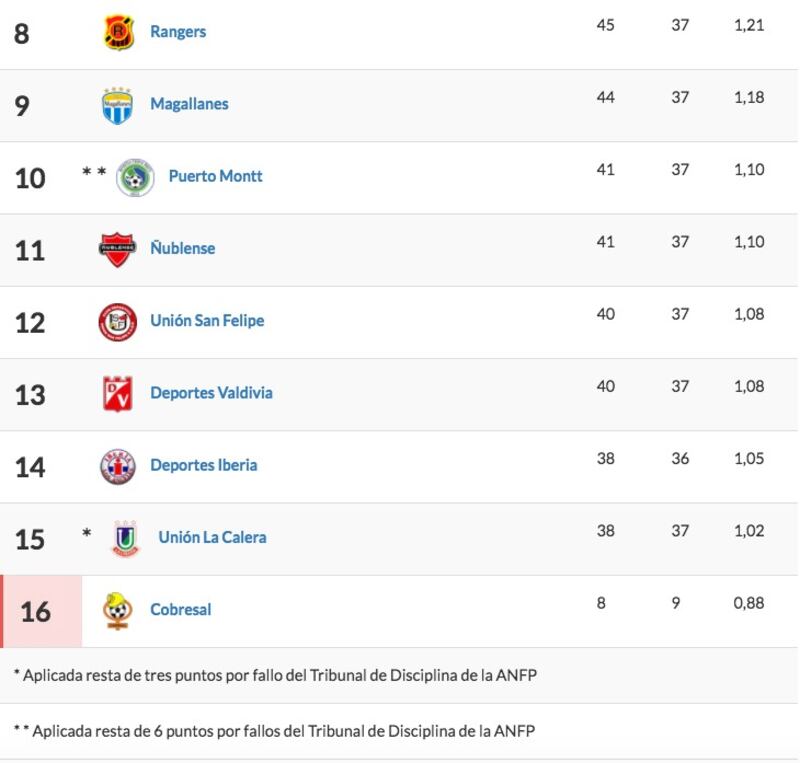Click the Unión La Calera crest

coord(126,538)
